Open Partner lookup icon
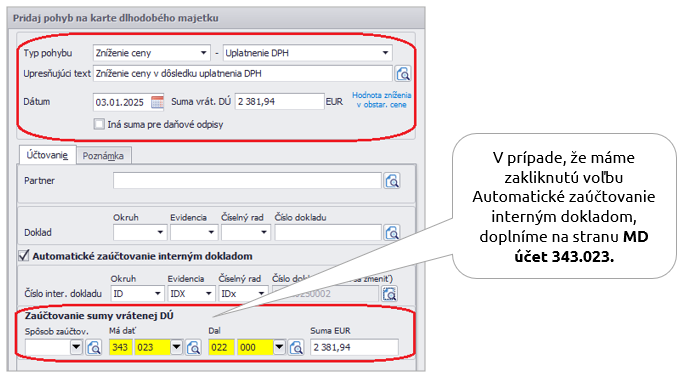The width and height of the screenshot is (681, 375). coord(392,181)
